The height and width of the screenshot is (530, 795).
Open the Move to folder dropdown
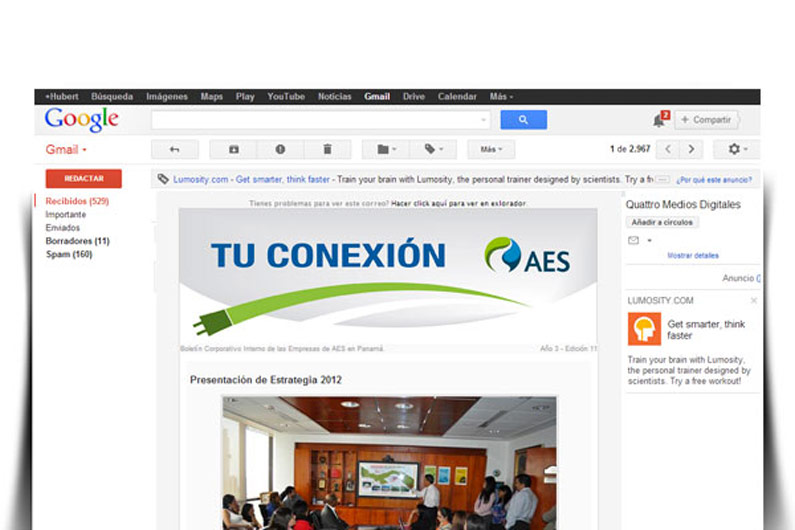click(x=386, y=149)
